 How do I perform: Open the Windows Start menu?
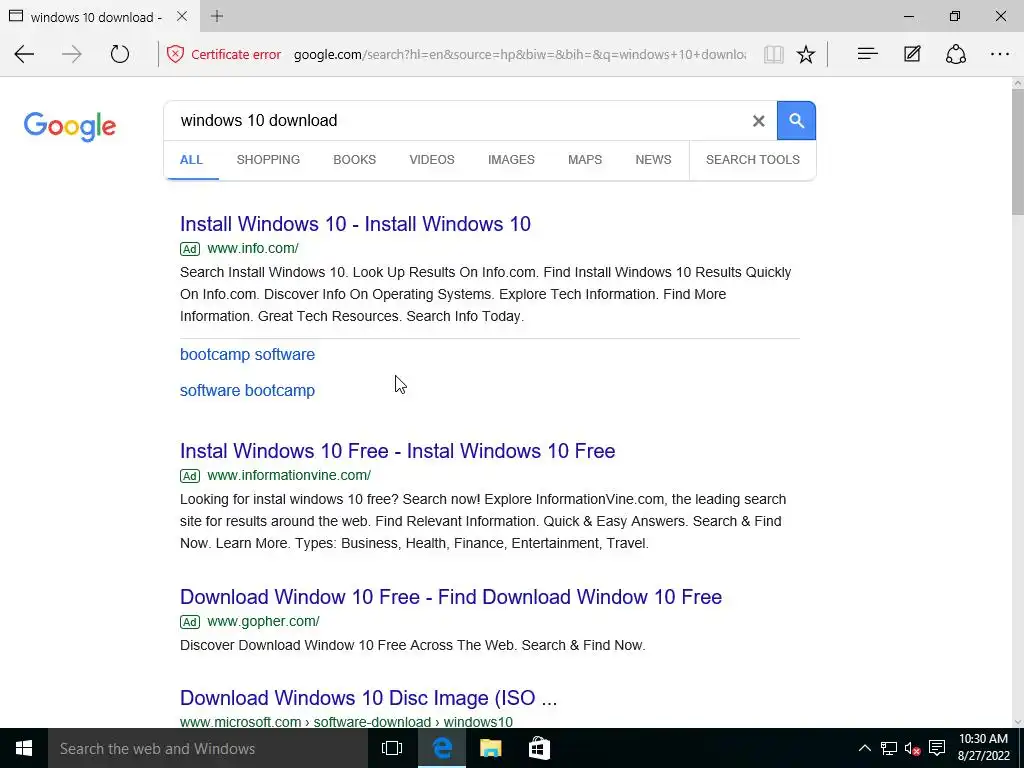click(24, 748)
